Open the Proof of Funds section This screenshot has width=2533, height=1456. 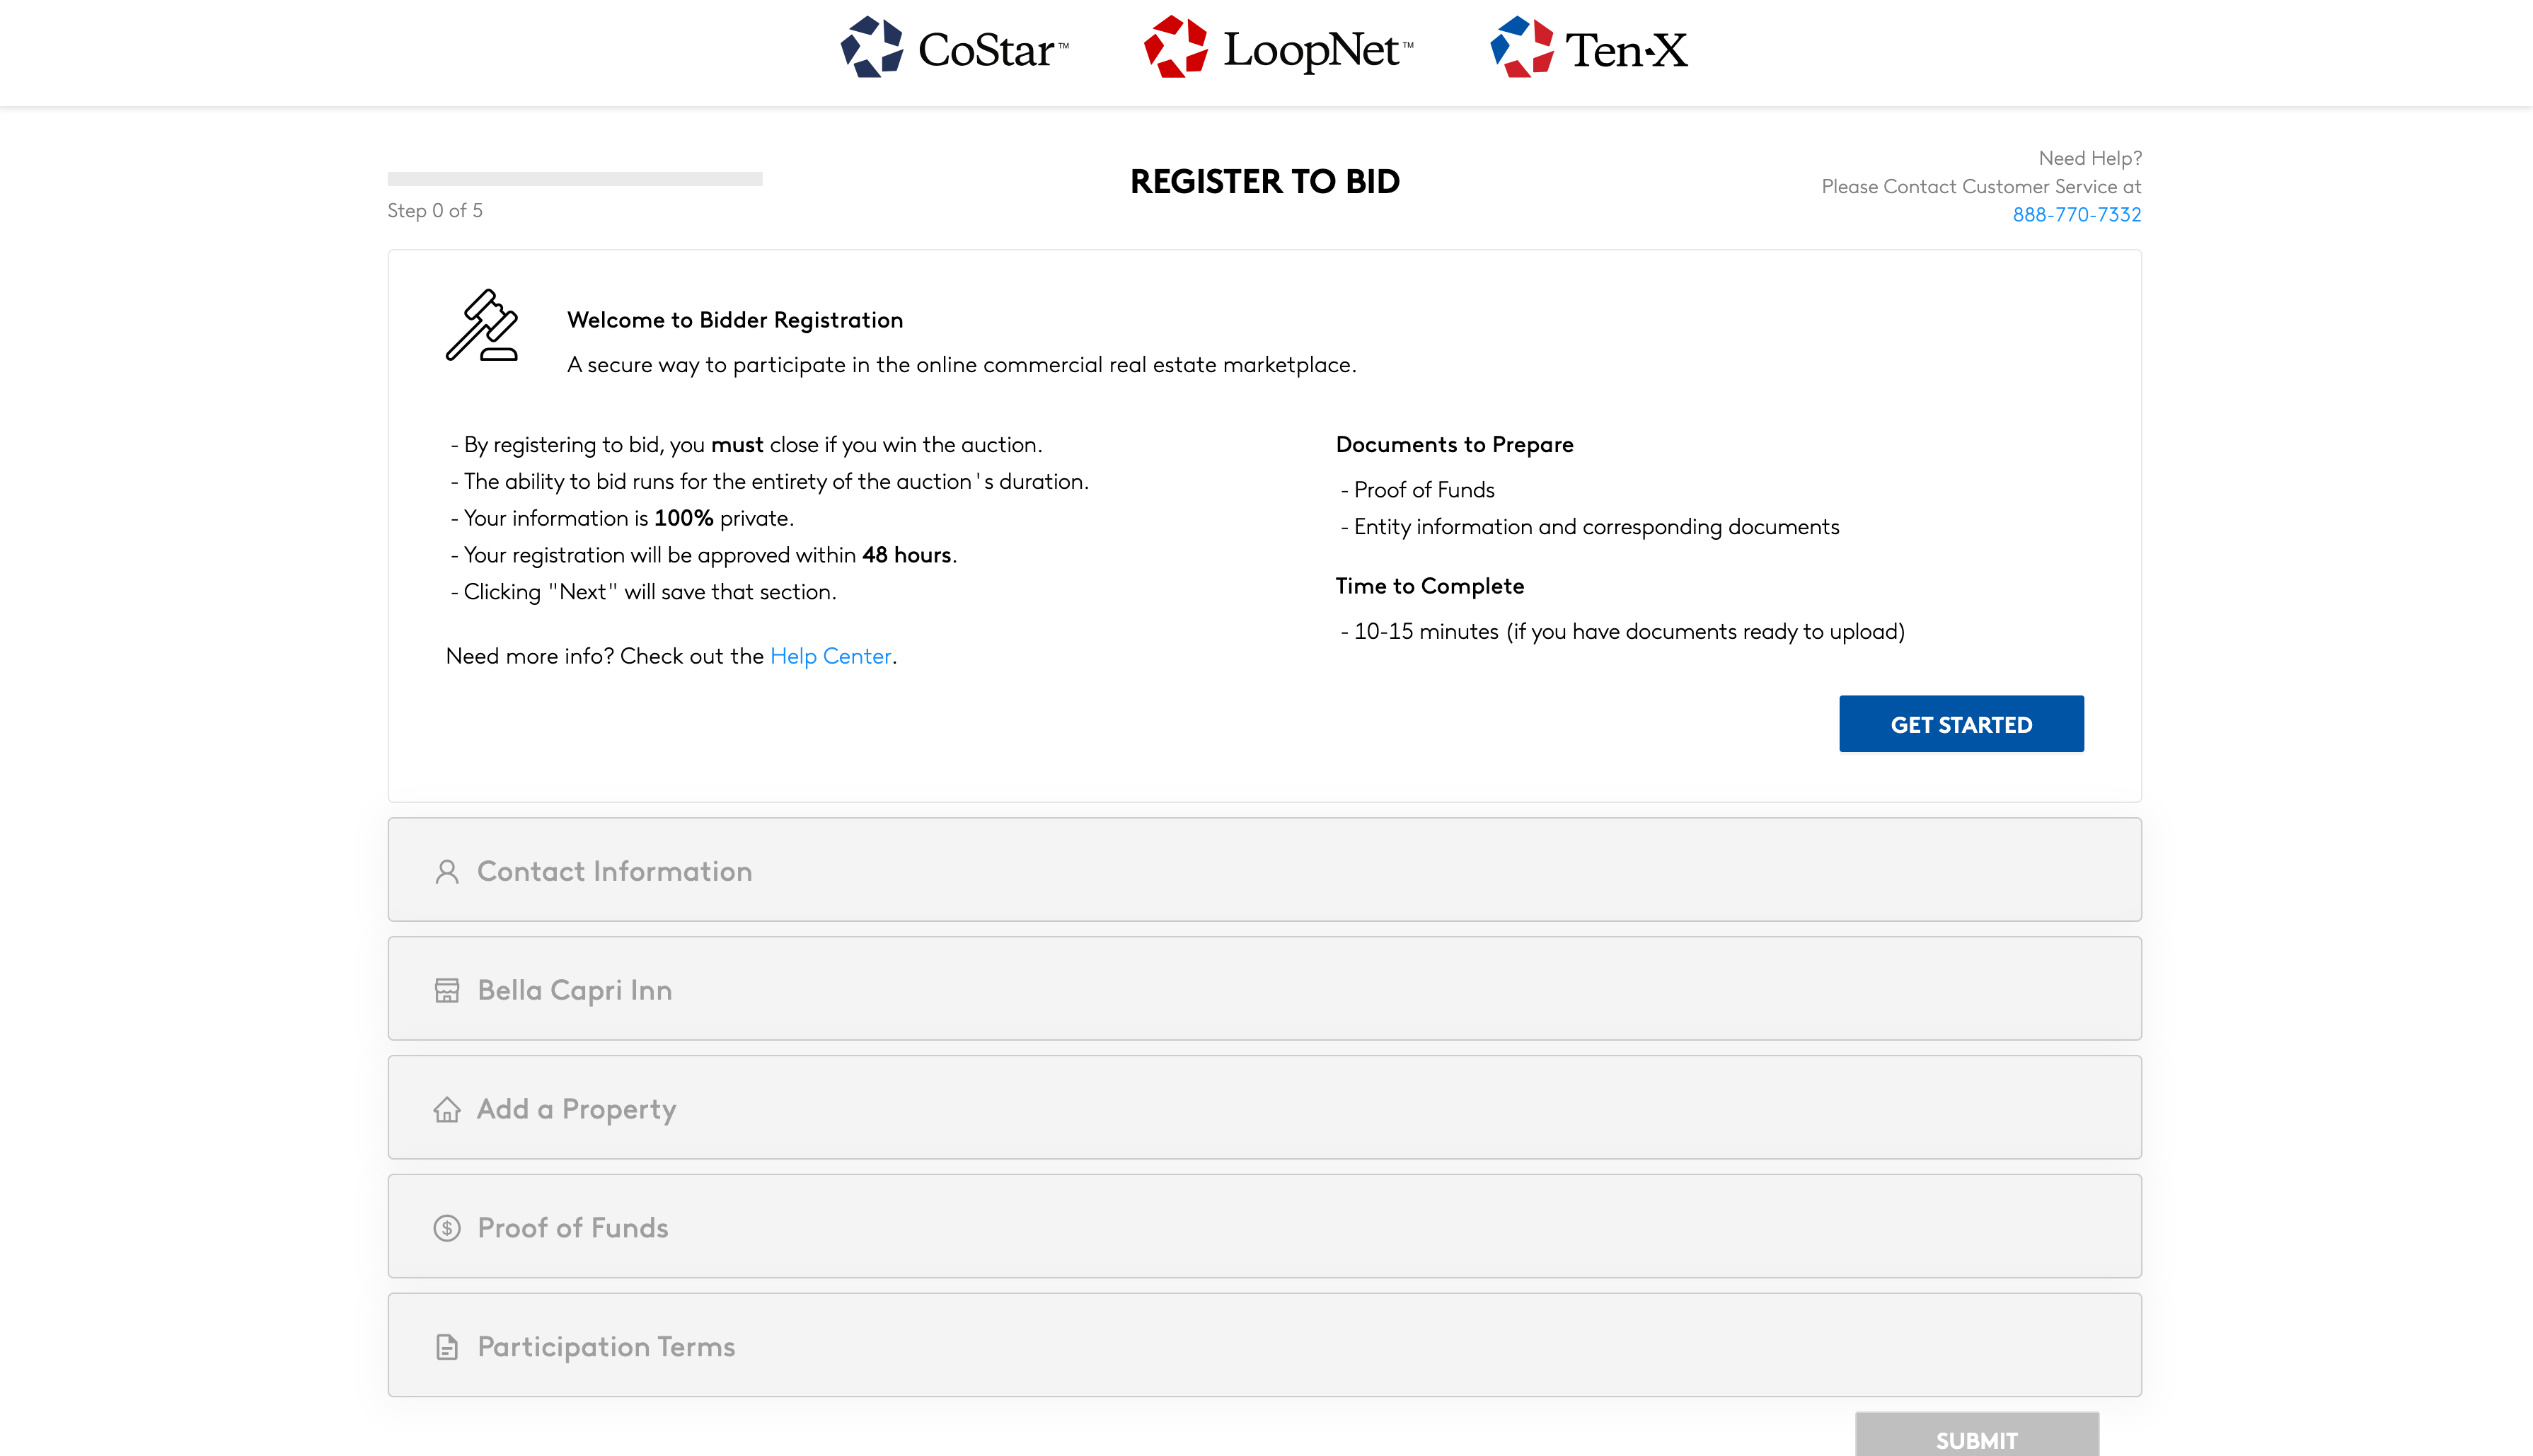1264,1227
